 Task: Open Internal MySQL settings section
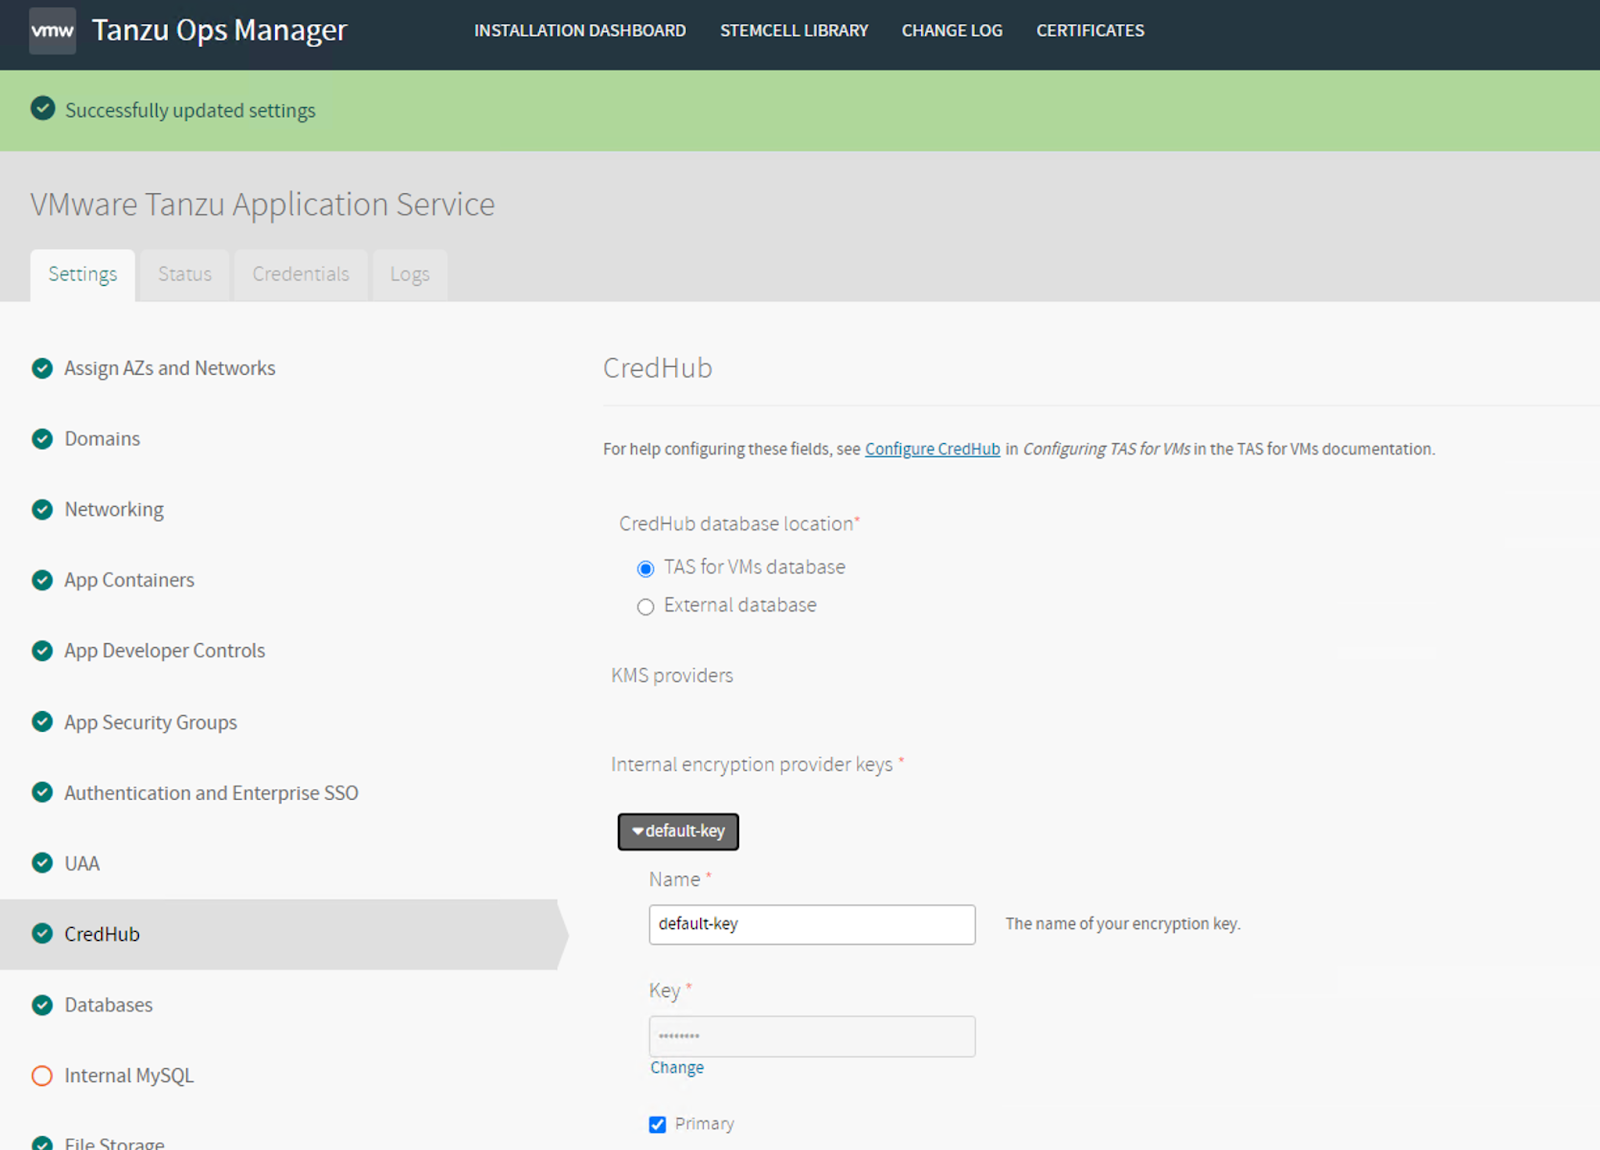(x=129, y=1076)
